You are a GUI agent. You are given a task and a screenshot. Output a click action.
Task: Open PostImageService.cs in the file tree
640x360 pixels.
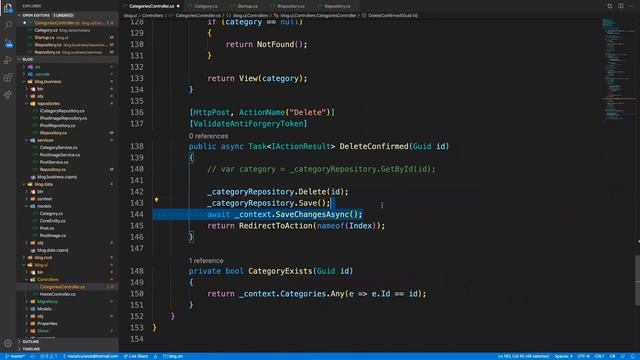click(67, 155)
